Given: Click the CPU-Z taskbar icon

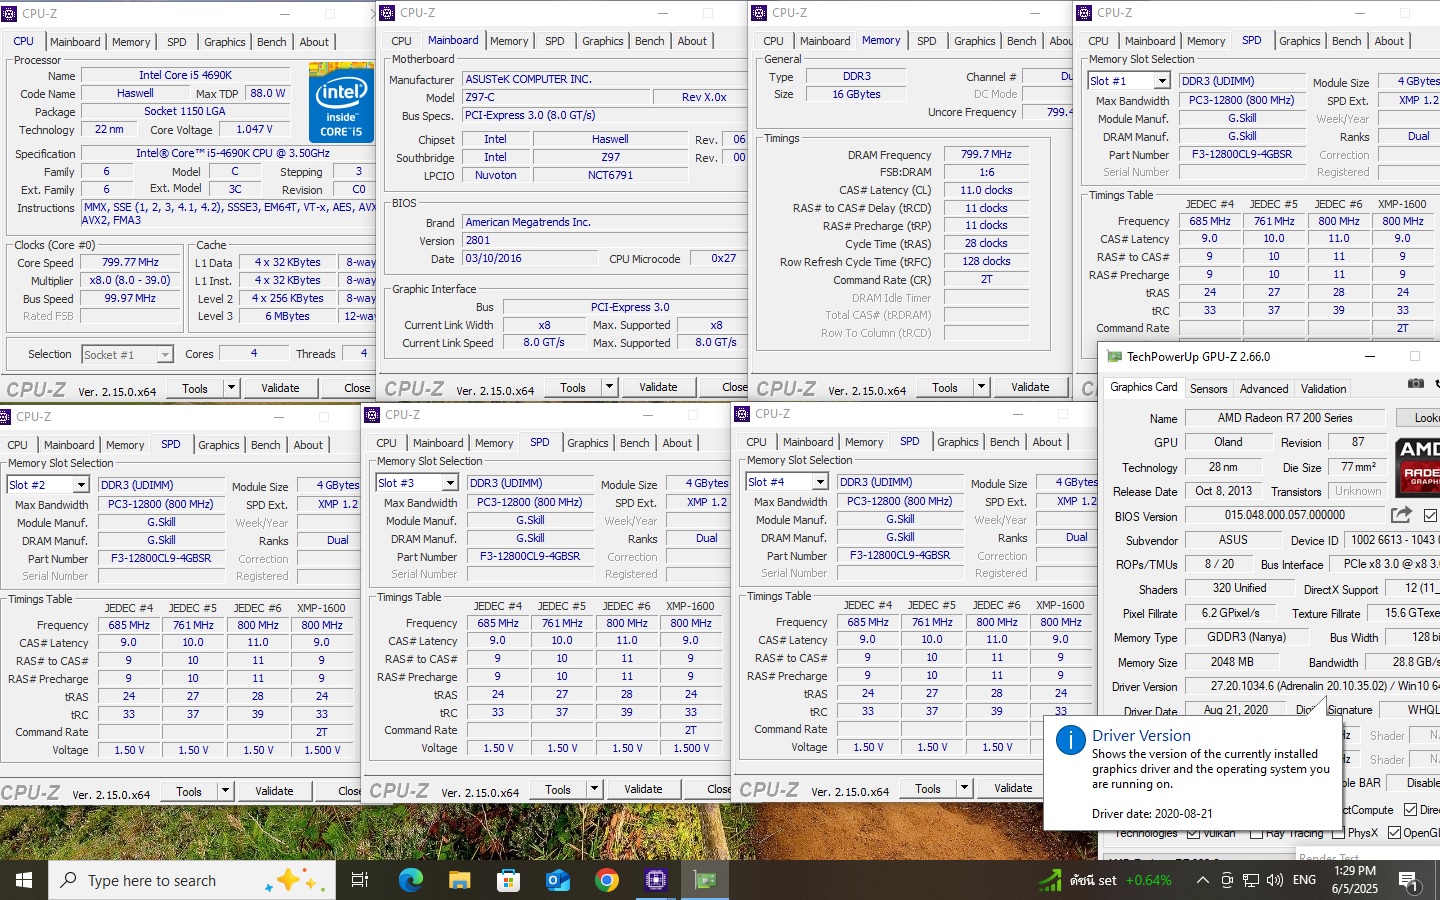Looking at the screenshot, I should [656, 880].
